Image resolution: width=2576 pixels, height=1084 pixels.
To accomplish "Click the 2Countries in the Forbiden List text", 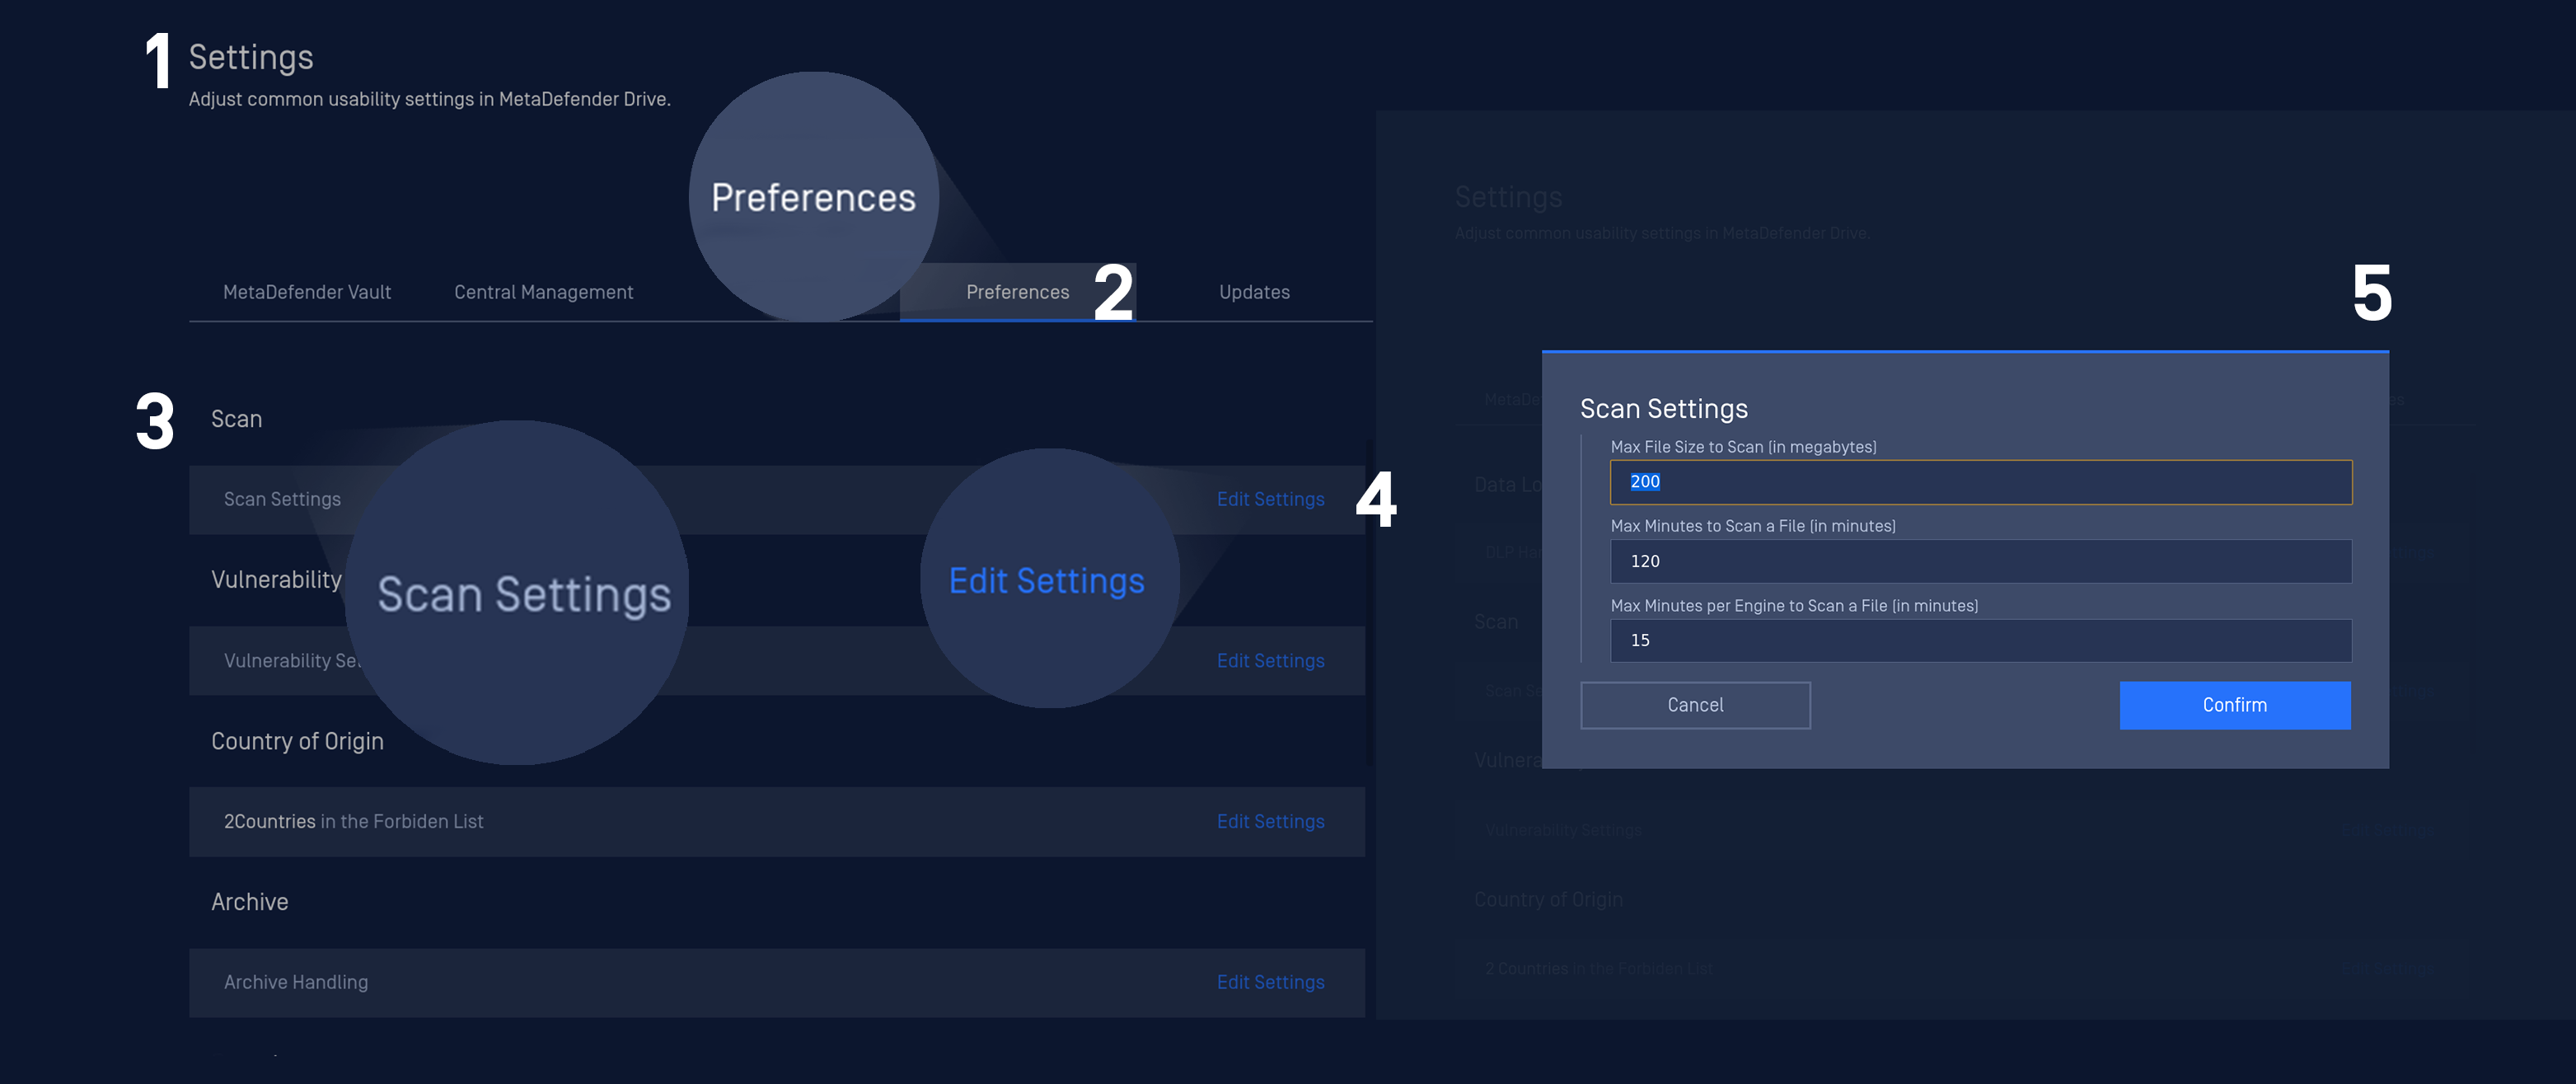I will coord(353,821).
